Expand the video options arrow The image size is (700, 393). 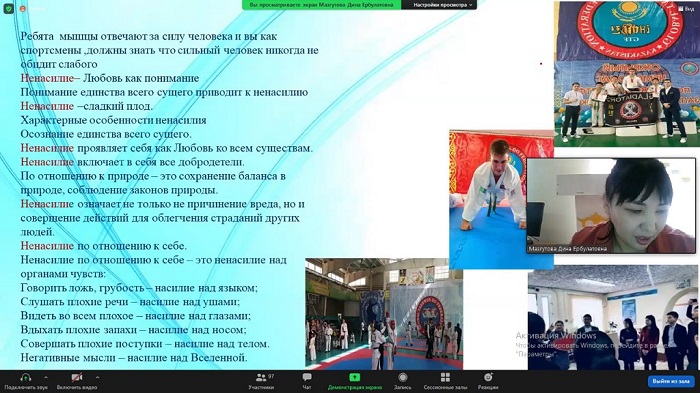click(x=97, y=377)
